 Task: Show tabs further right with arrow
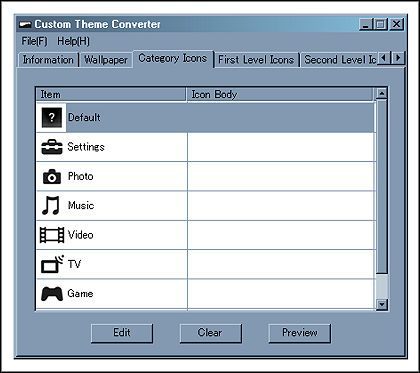[398, 58]
